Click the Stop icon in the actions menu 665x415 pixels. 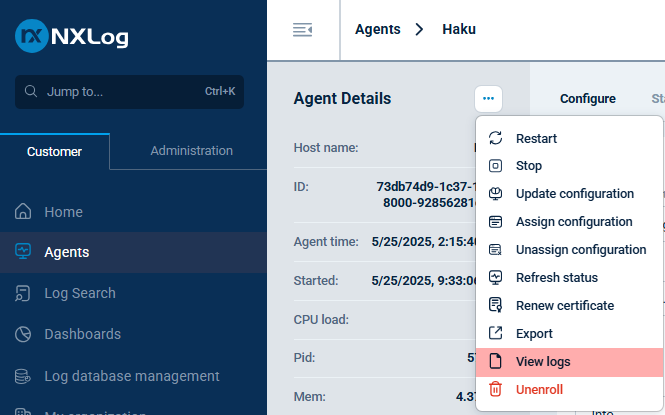495,166
